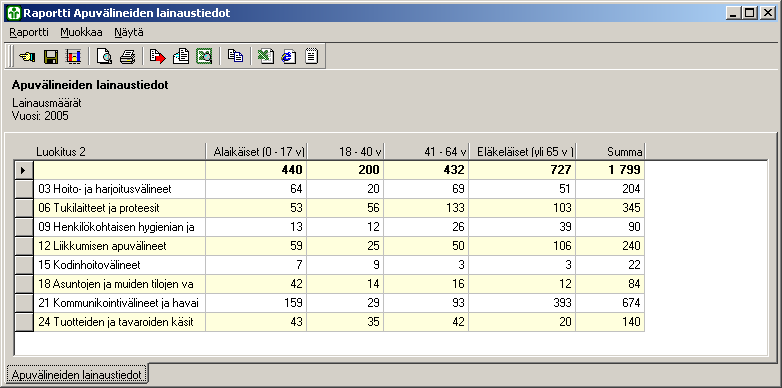Viewport: 782px width, 388px height.
Task: Click the 18 - 40 v column header
Action: (x=345, y=152)
